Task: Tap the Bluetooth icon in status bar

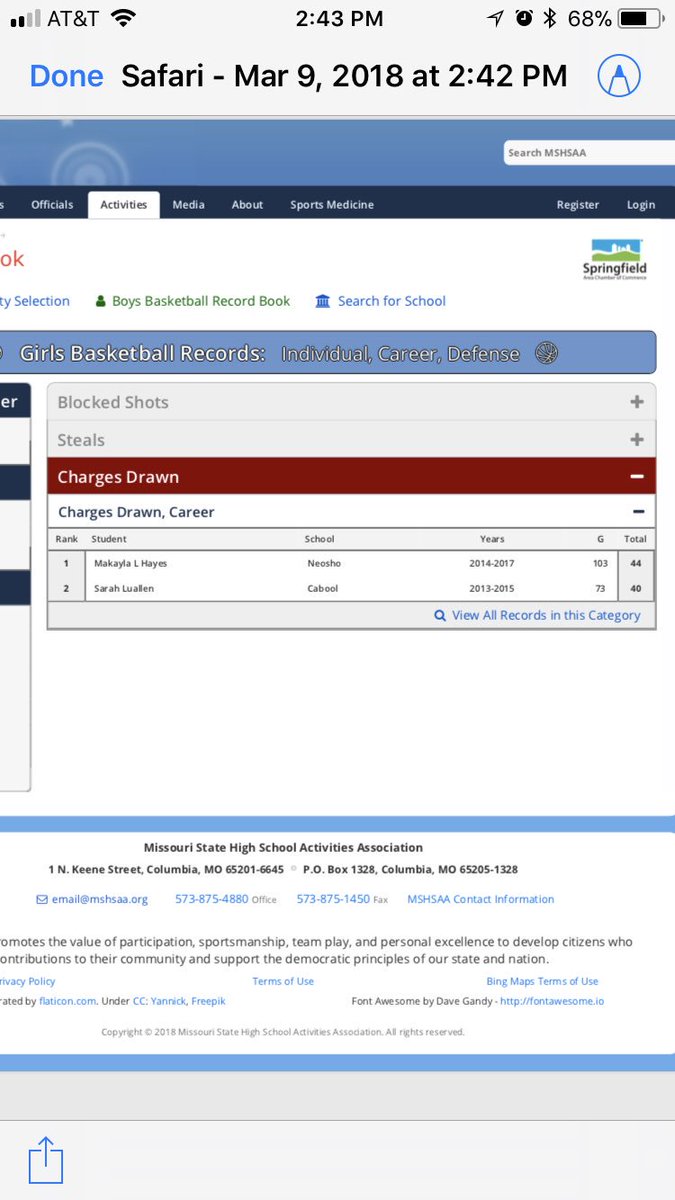Action: (550, 18)
